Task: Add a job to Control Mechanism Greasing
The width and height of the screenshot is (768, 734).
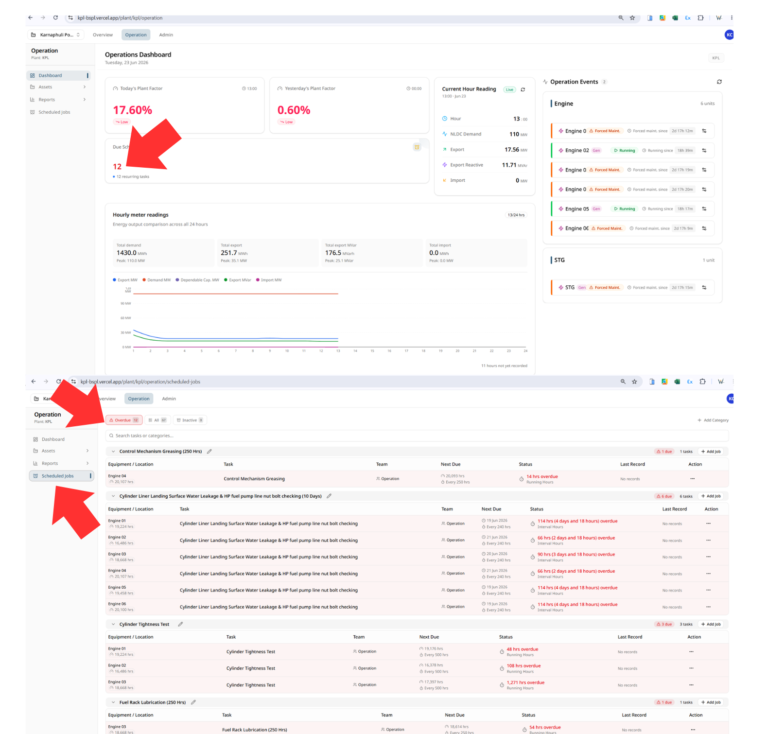Action: pos(712,451)
